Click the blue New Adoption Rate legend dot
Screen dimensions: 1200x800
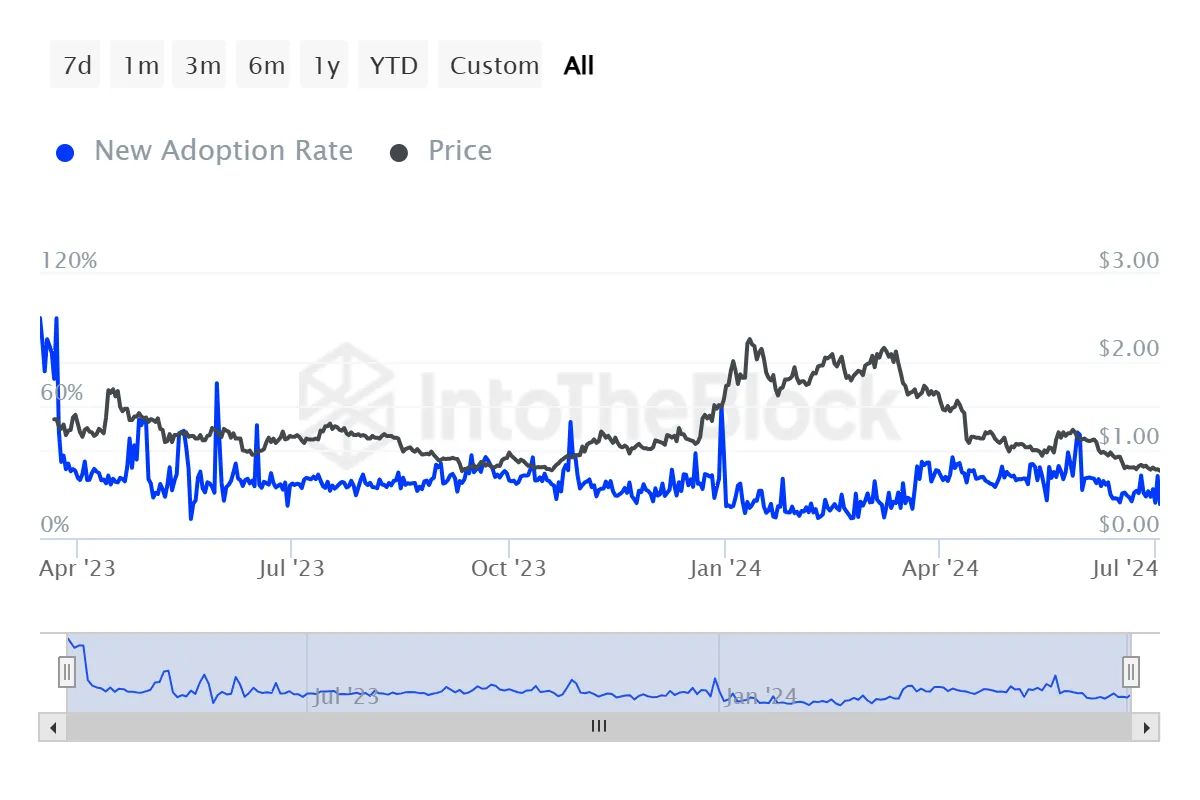65,153
